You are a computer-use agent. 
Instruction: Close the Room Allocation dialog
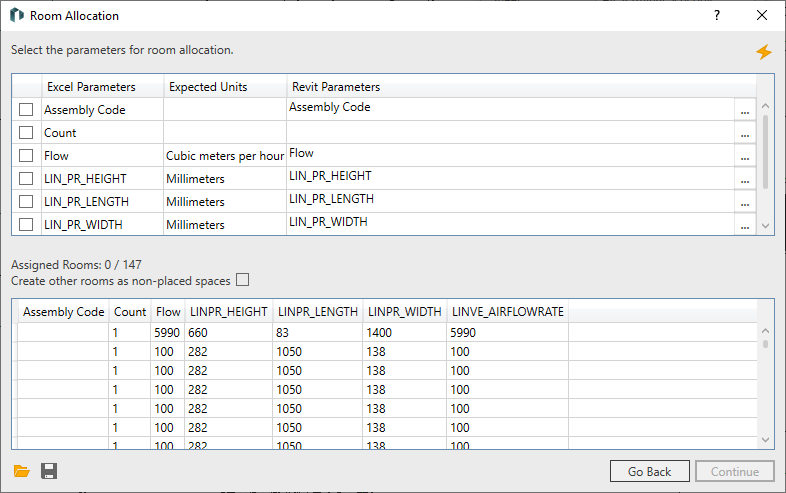pos(762,16)
